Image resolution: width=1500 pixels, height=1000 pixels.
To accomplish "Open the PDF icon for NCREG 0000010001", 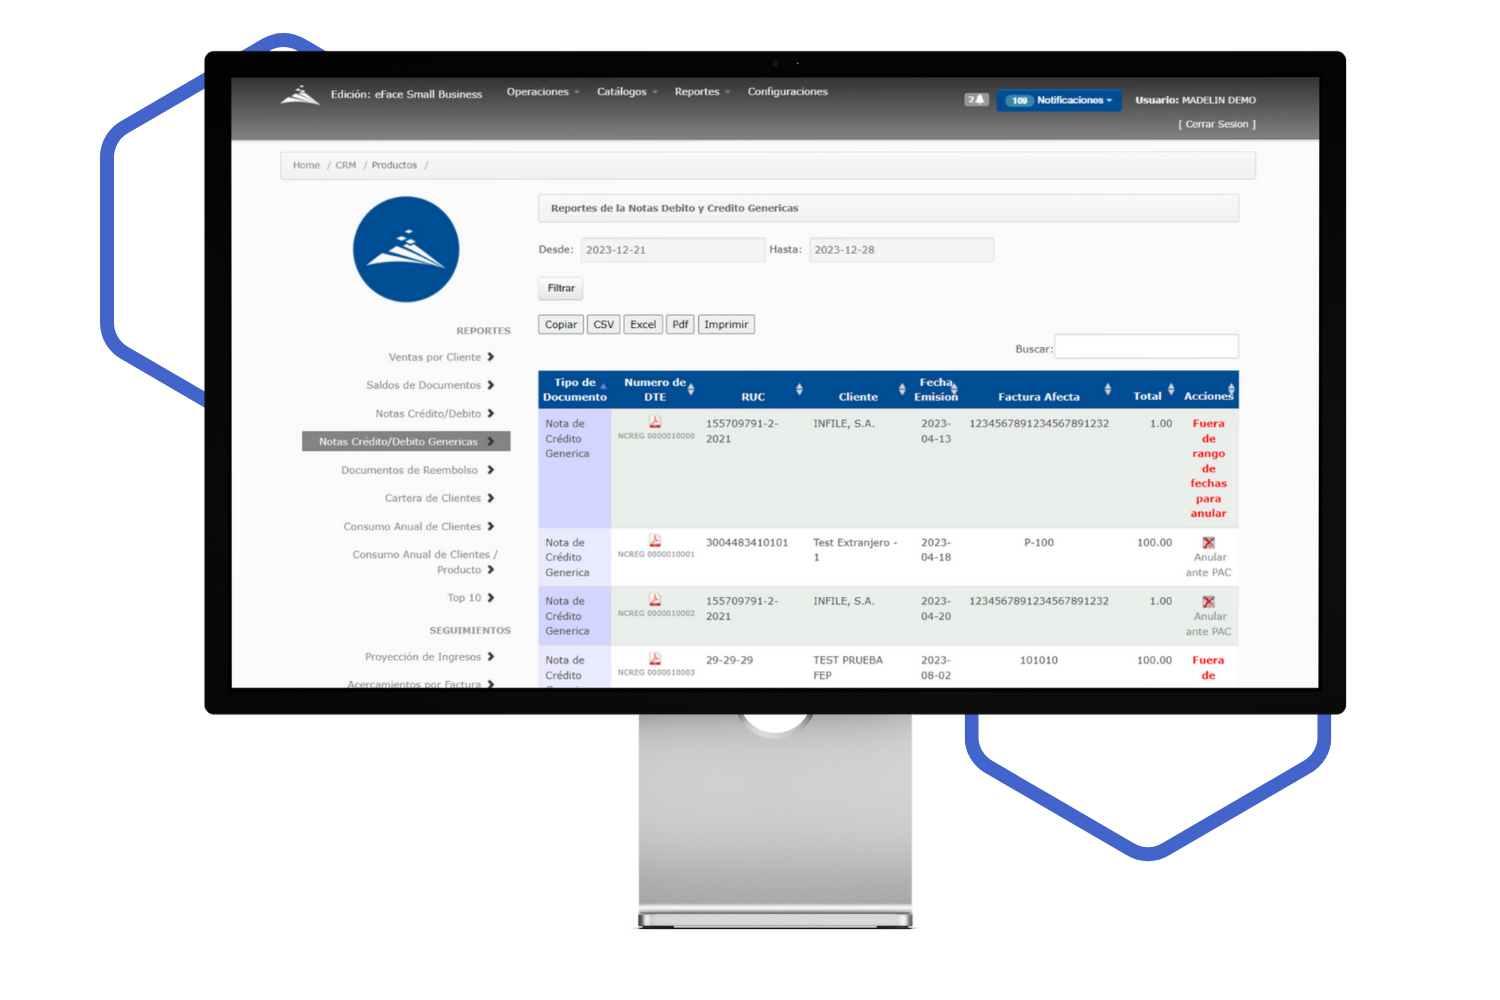I will click(655, 541).
